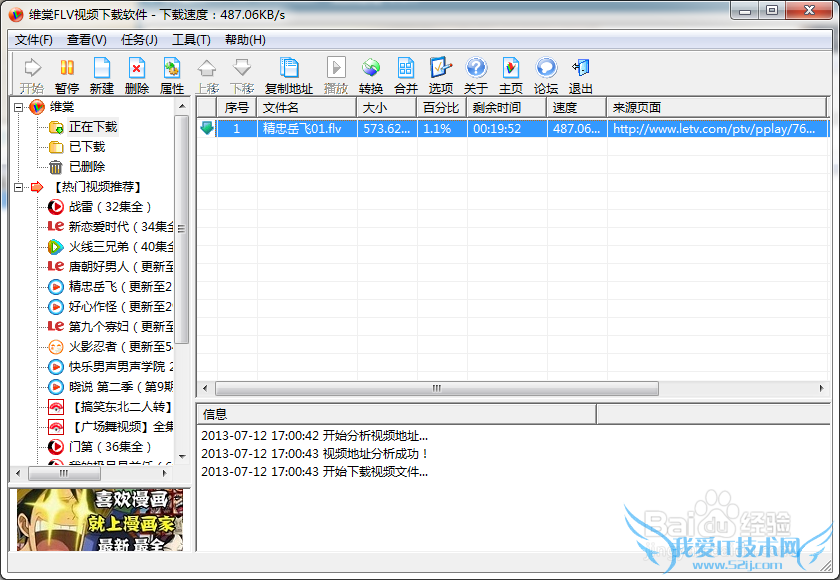Open 查看(V) menu
This screenshot has width=840, height=580.
click(86, 40)
